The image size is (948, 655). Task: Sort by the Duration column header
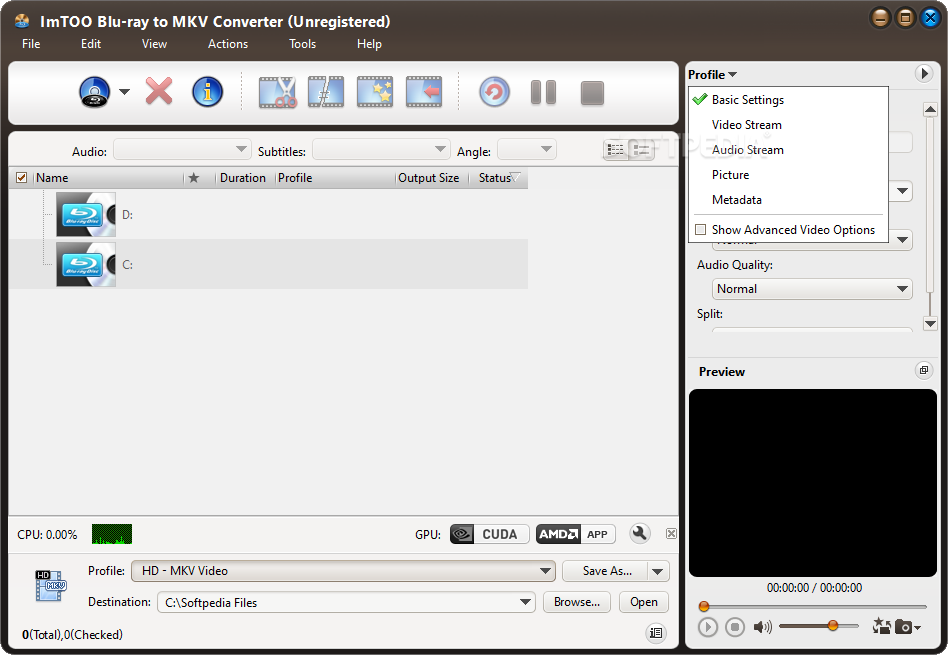pyautogui.click(x=242, y=178)
